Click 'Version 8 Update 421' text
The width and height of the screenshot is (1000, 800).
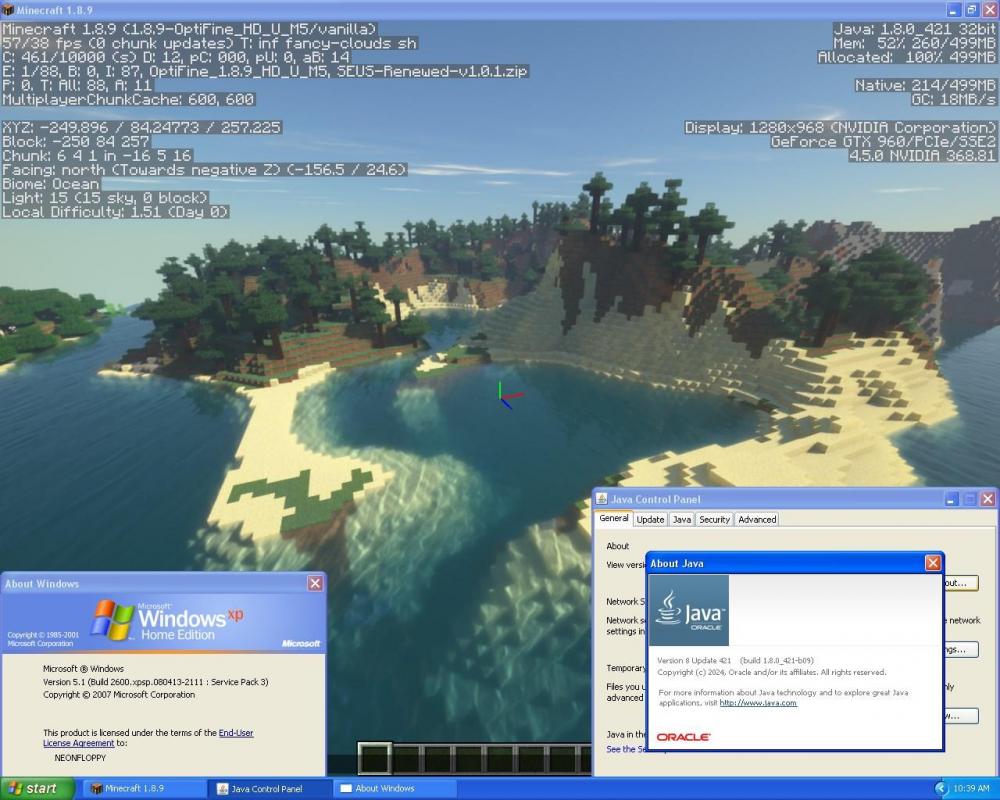[x=694, y=660]
